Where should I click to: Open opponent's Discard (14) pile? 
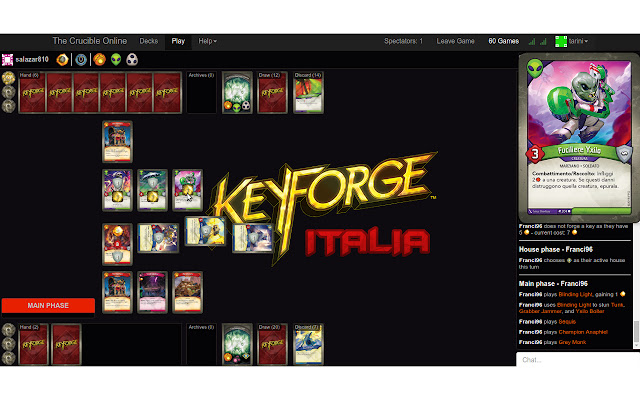308,93
